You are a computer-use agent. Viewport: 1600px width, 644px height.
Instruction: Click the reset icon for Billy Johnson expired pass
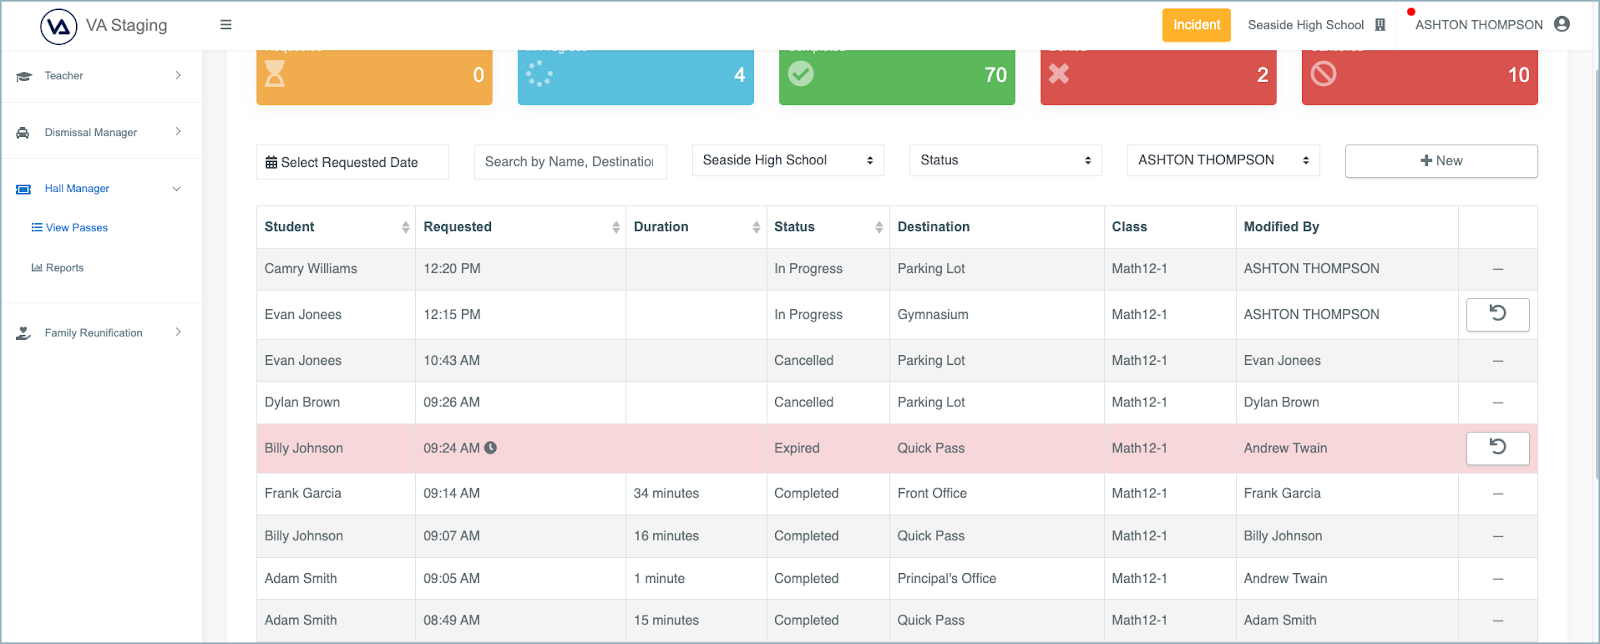(x=1497, y=448)
